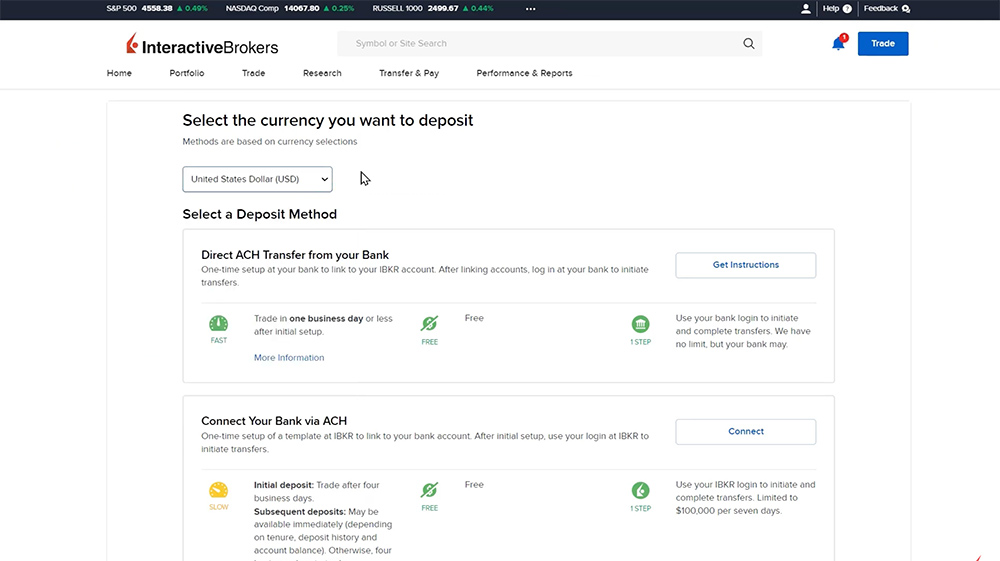Click the green FAST speedometer icon
The height and width of the screenshot is (561, 1000).
point(218,324)
